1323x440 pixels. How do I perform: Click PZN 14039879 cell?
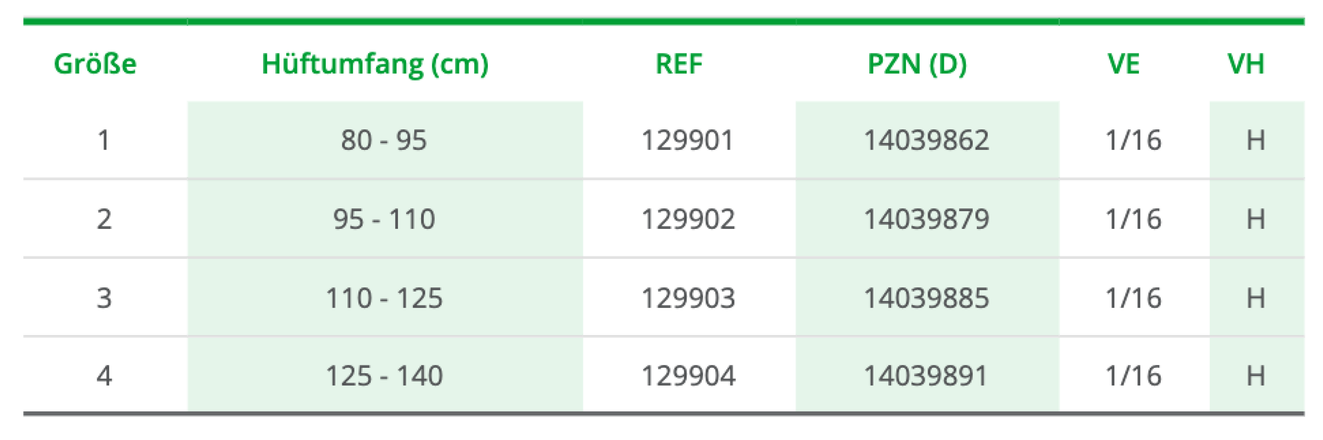(926, 219)
